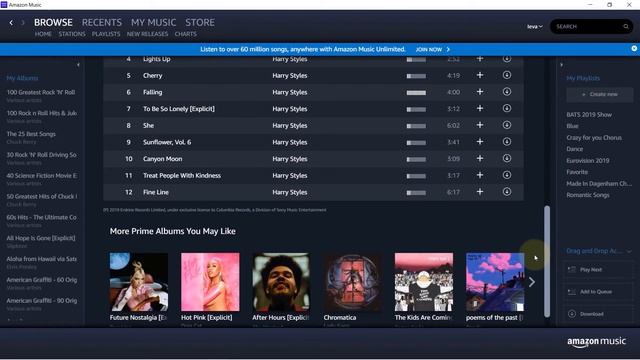Image resolution: width=640 pixels, height=360 pixels.
Task: Click the vertical page scrollbar
Action: (x=547, y=261)
